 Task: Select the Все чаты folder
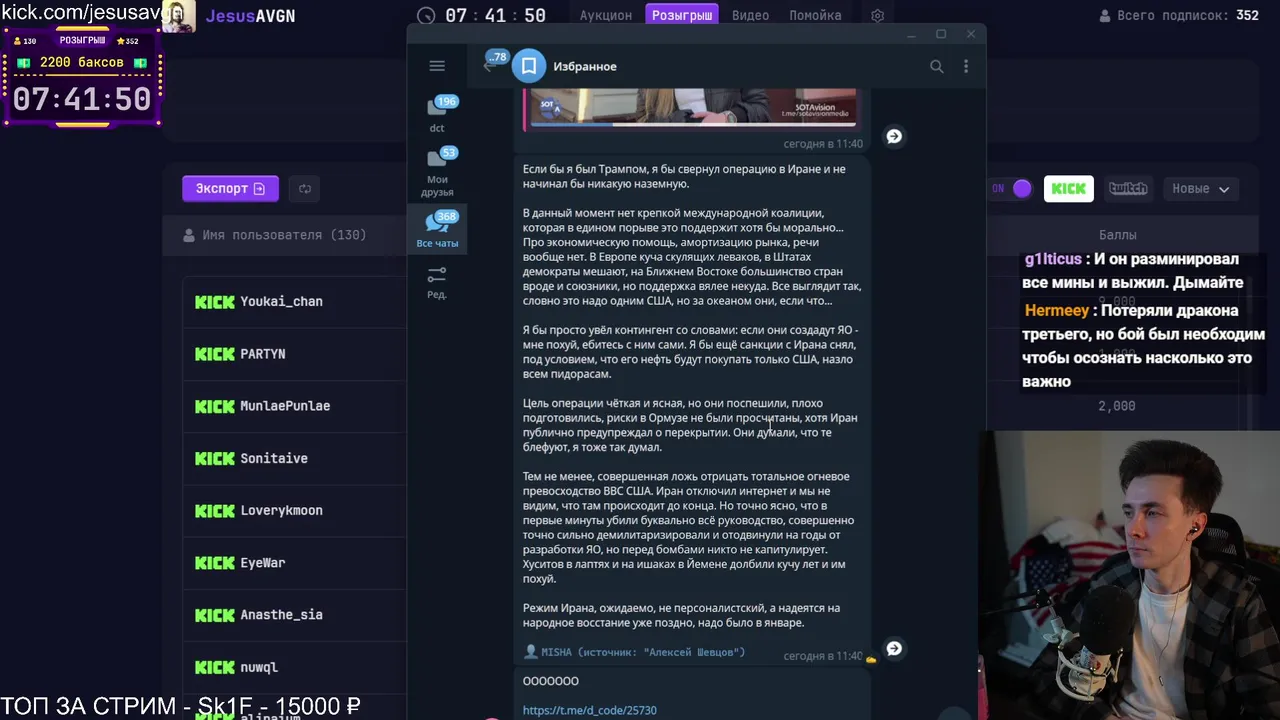(437, 229)
